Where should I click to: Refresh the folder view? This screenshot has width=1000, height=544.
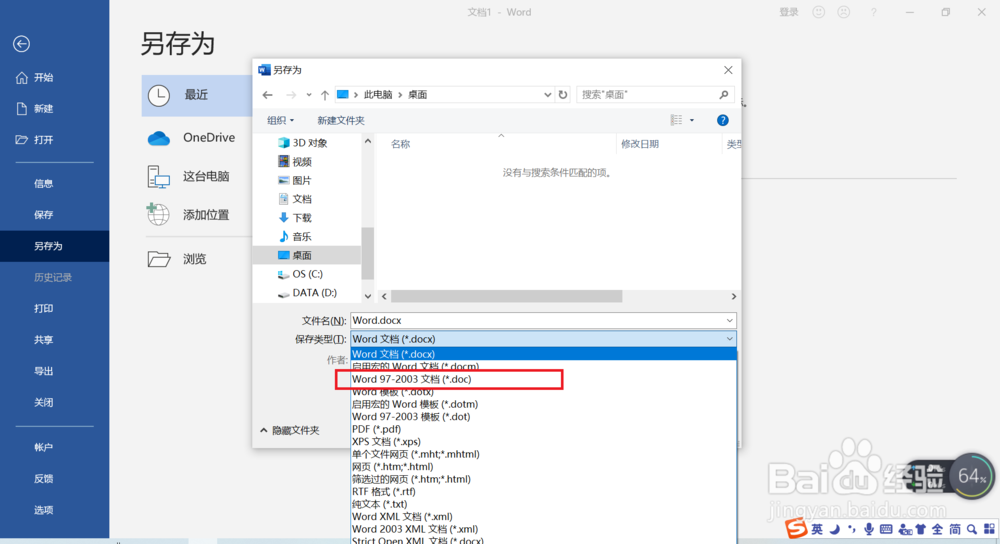[562, 95]
